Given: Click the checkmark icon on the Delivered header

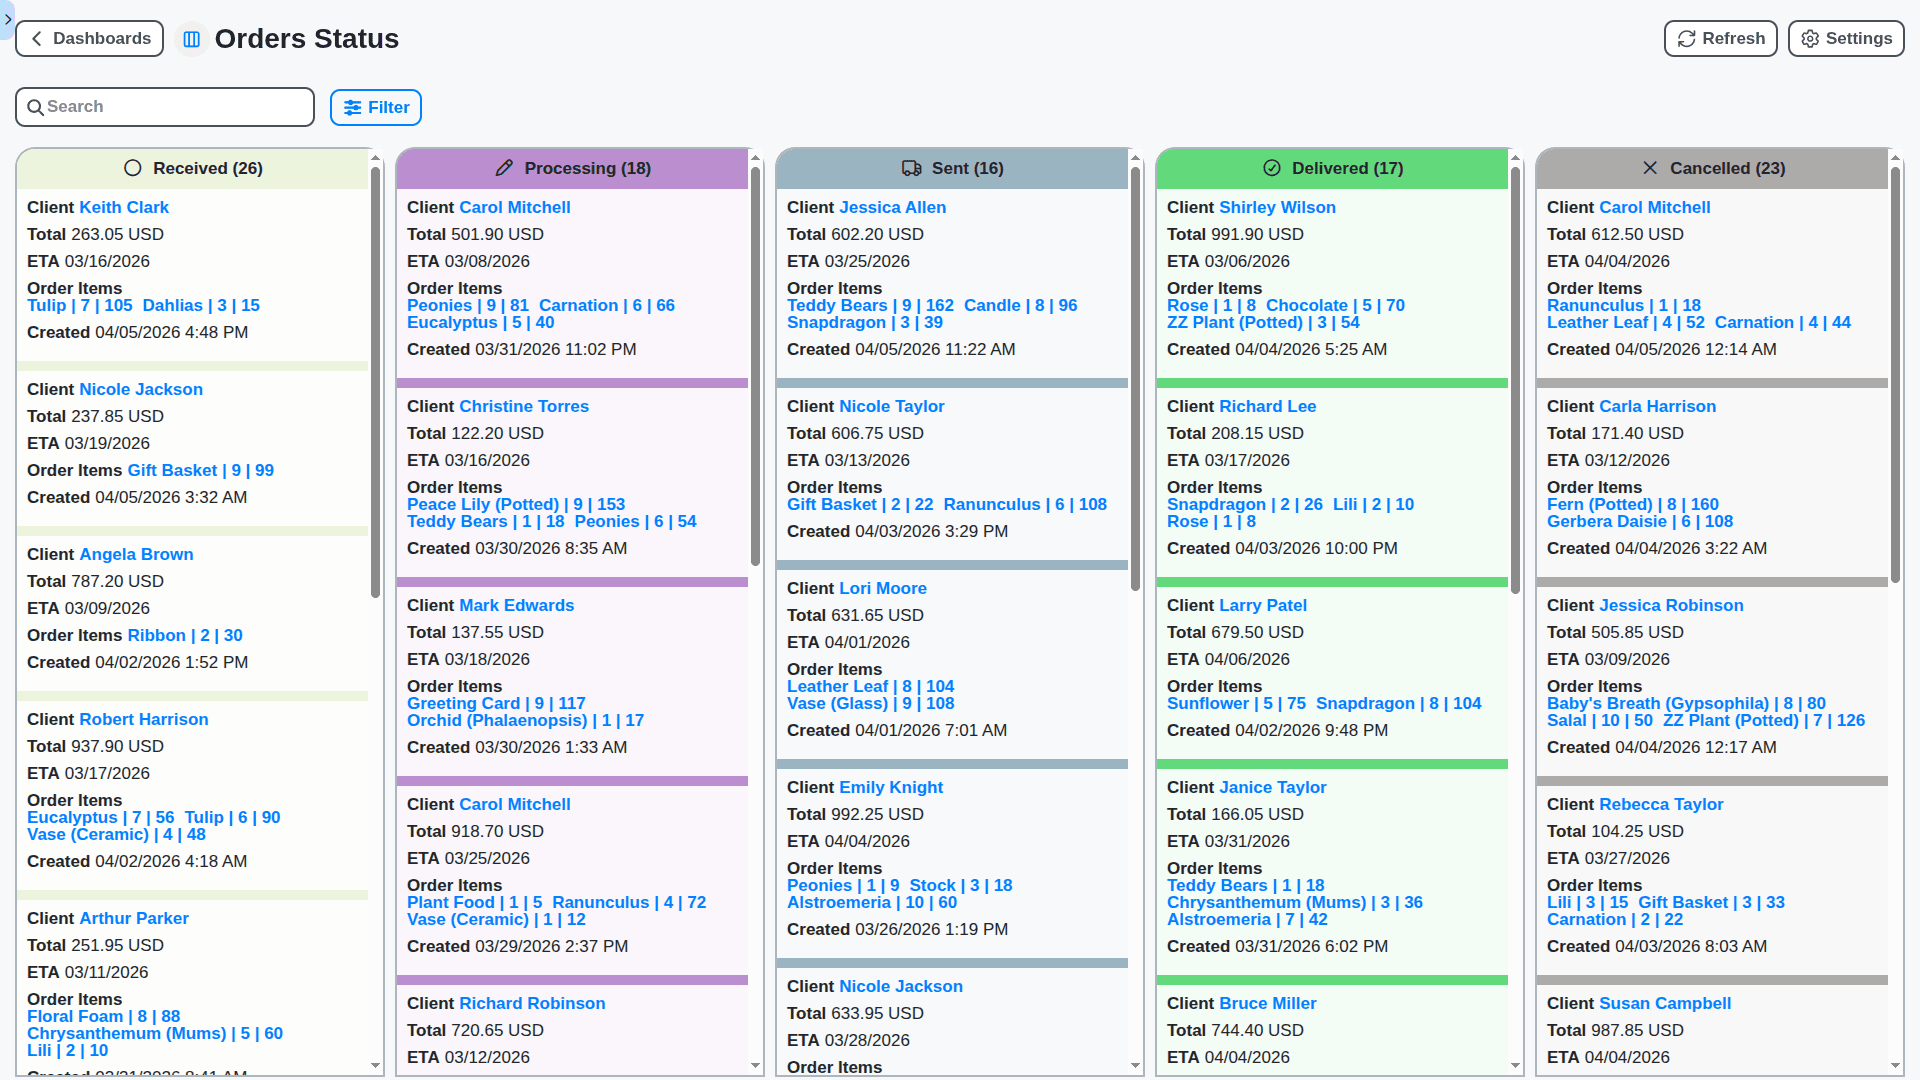Looking at the screenshot, I should 1272,169.
